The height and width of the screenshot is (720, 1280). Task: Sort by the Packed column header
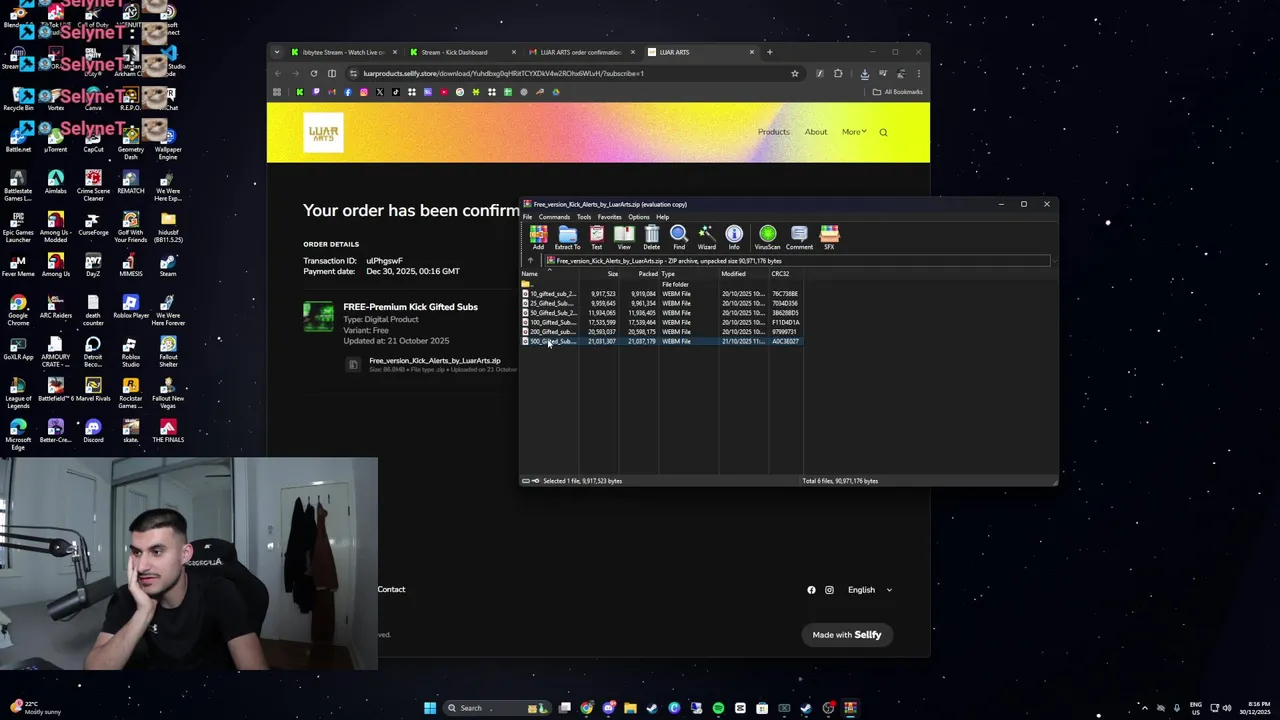(x=639, y=274)
